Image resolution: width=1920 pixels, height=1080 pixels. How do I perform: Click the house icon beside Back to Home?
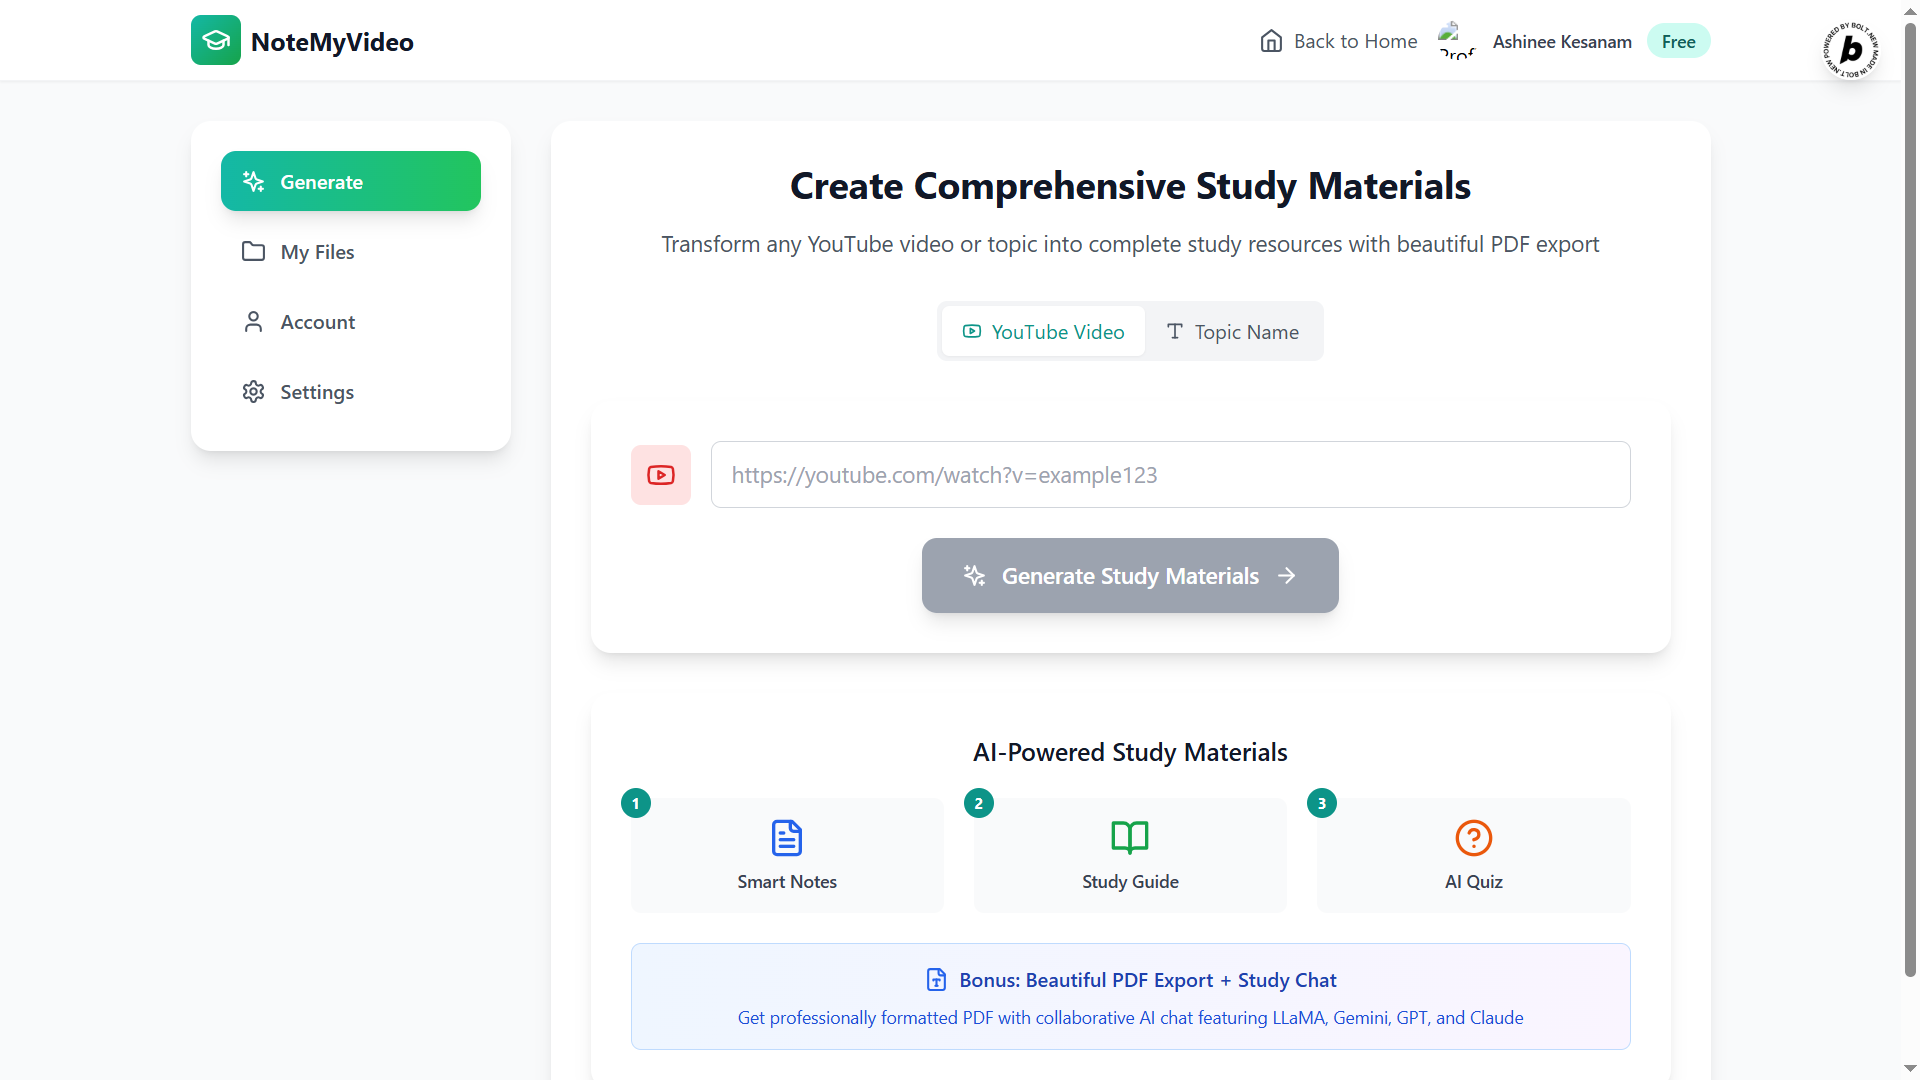1271,41
